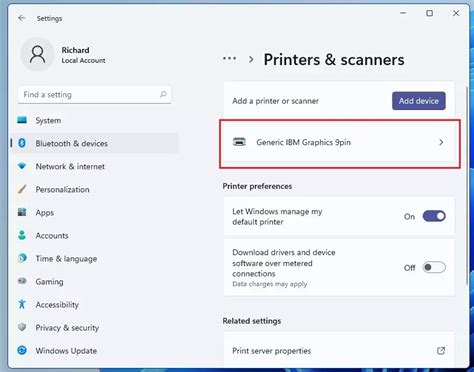Go to Network & internet
474x372 pixels.
coord(95,166)
